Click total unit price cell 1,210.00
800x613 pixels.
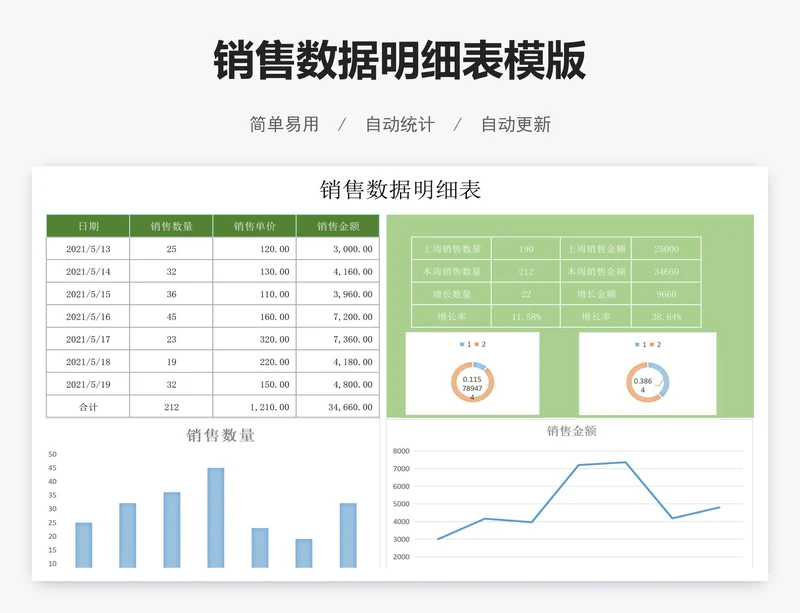[255, 407]
